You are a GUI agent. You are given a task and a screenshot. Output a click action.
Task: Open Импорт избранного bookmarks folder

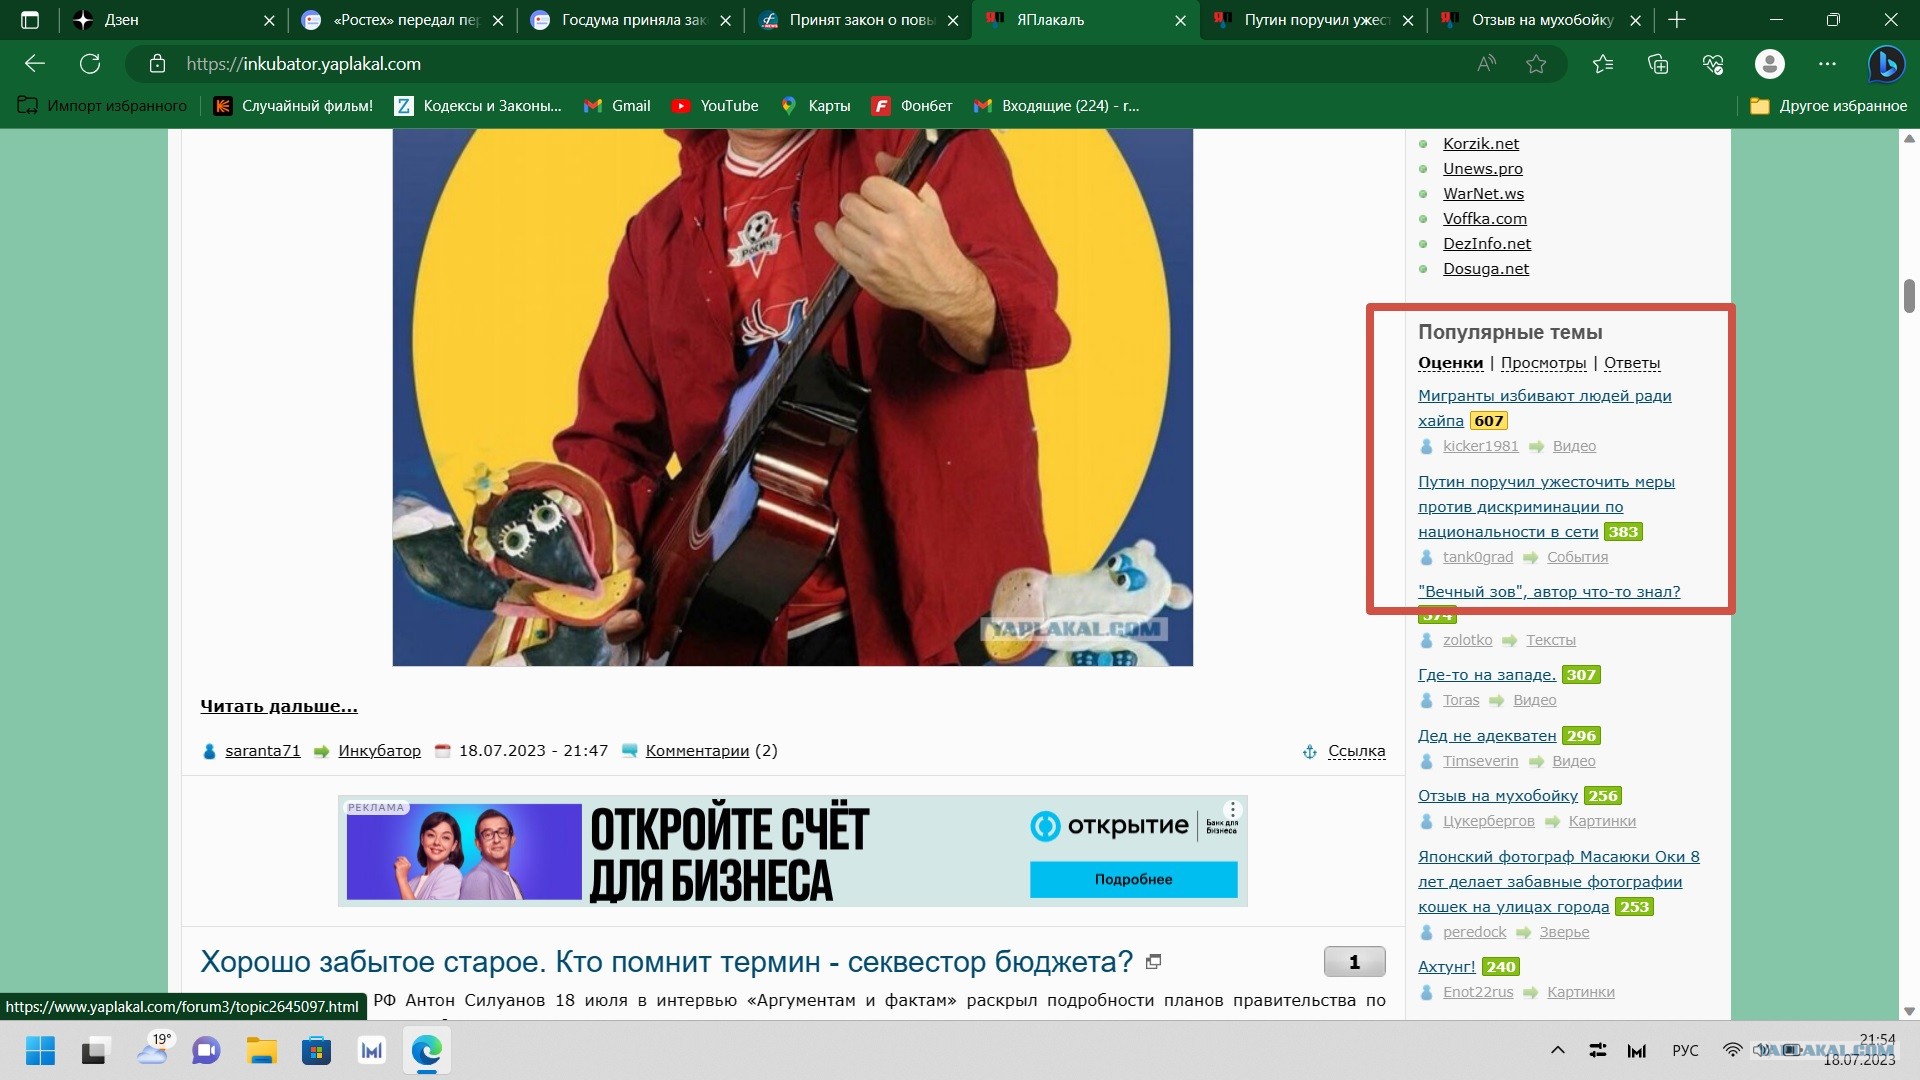(x=103, y=106)
